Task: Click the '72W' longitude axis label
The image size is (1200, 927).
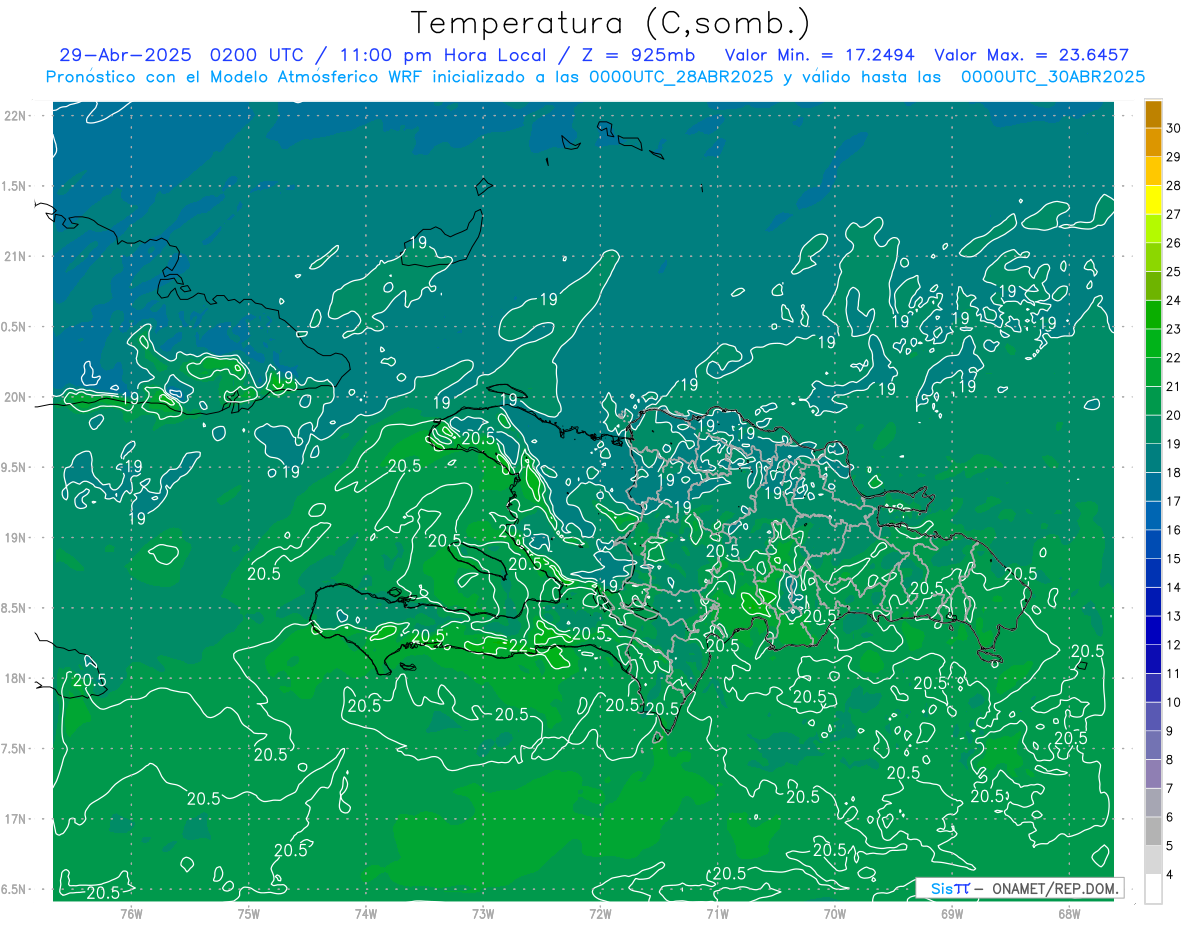Action: pos(600,913)
